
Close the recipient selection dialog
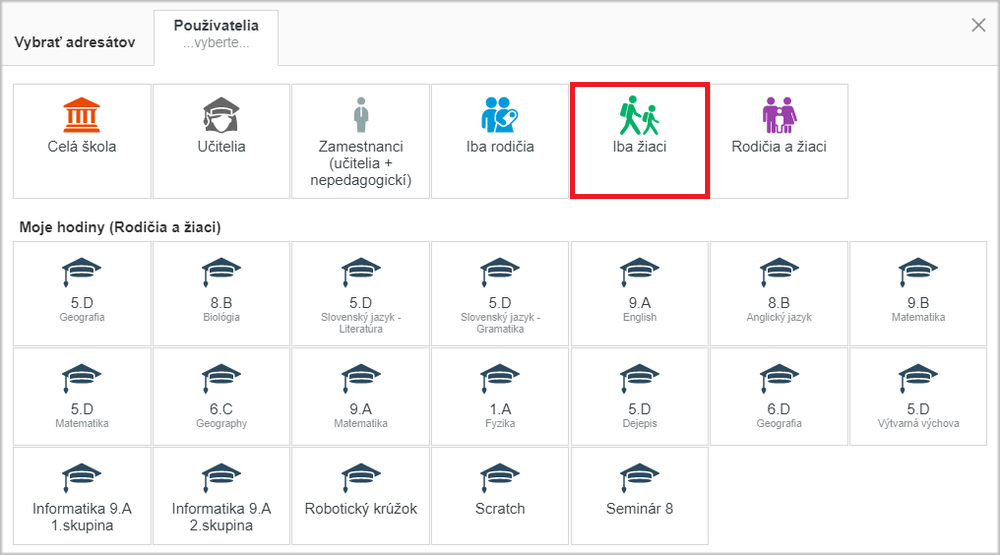coord(978,25)
